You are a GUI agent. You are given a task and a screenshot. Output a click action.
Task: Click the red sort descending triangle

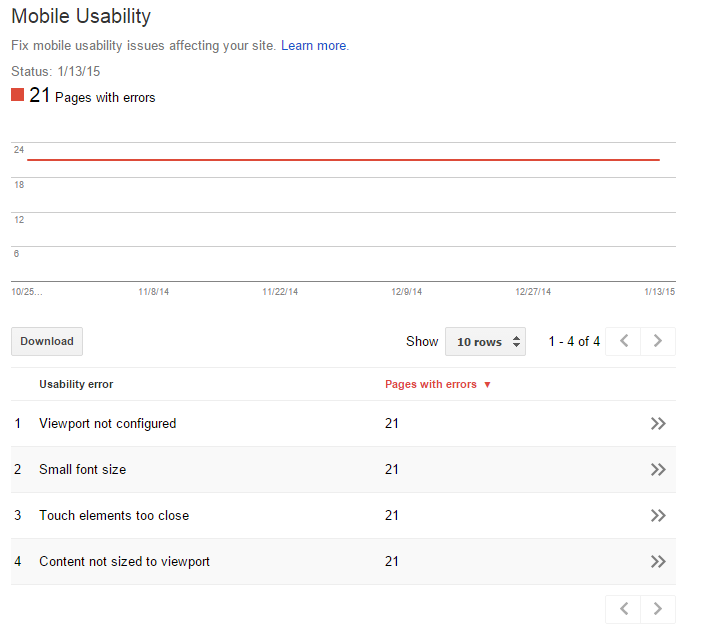[487, 385]
